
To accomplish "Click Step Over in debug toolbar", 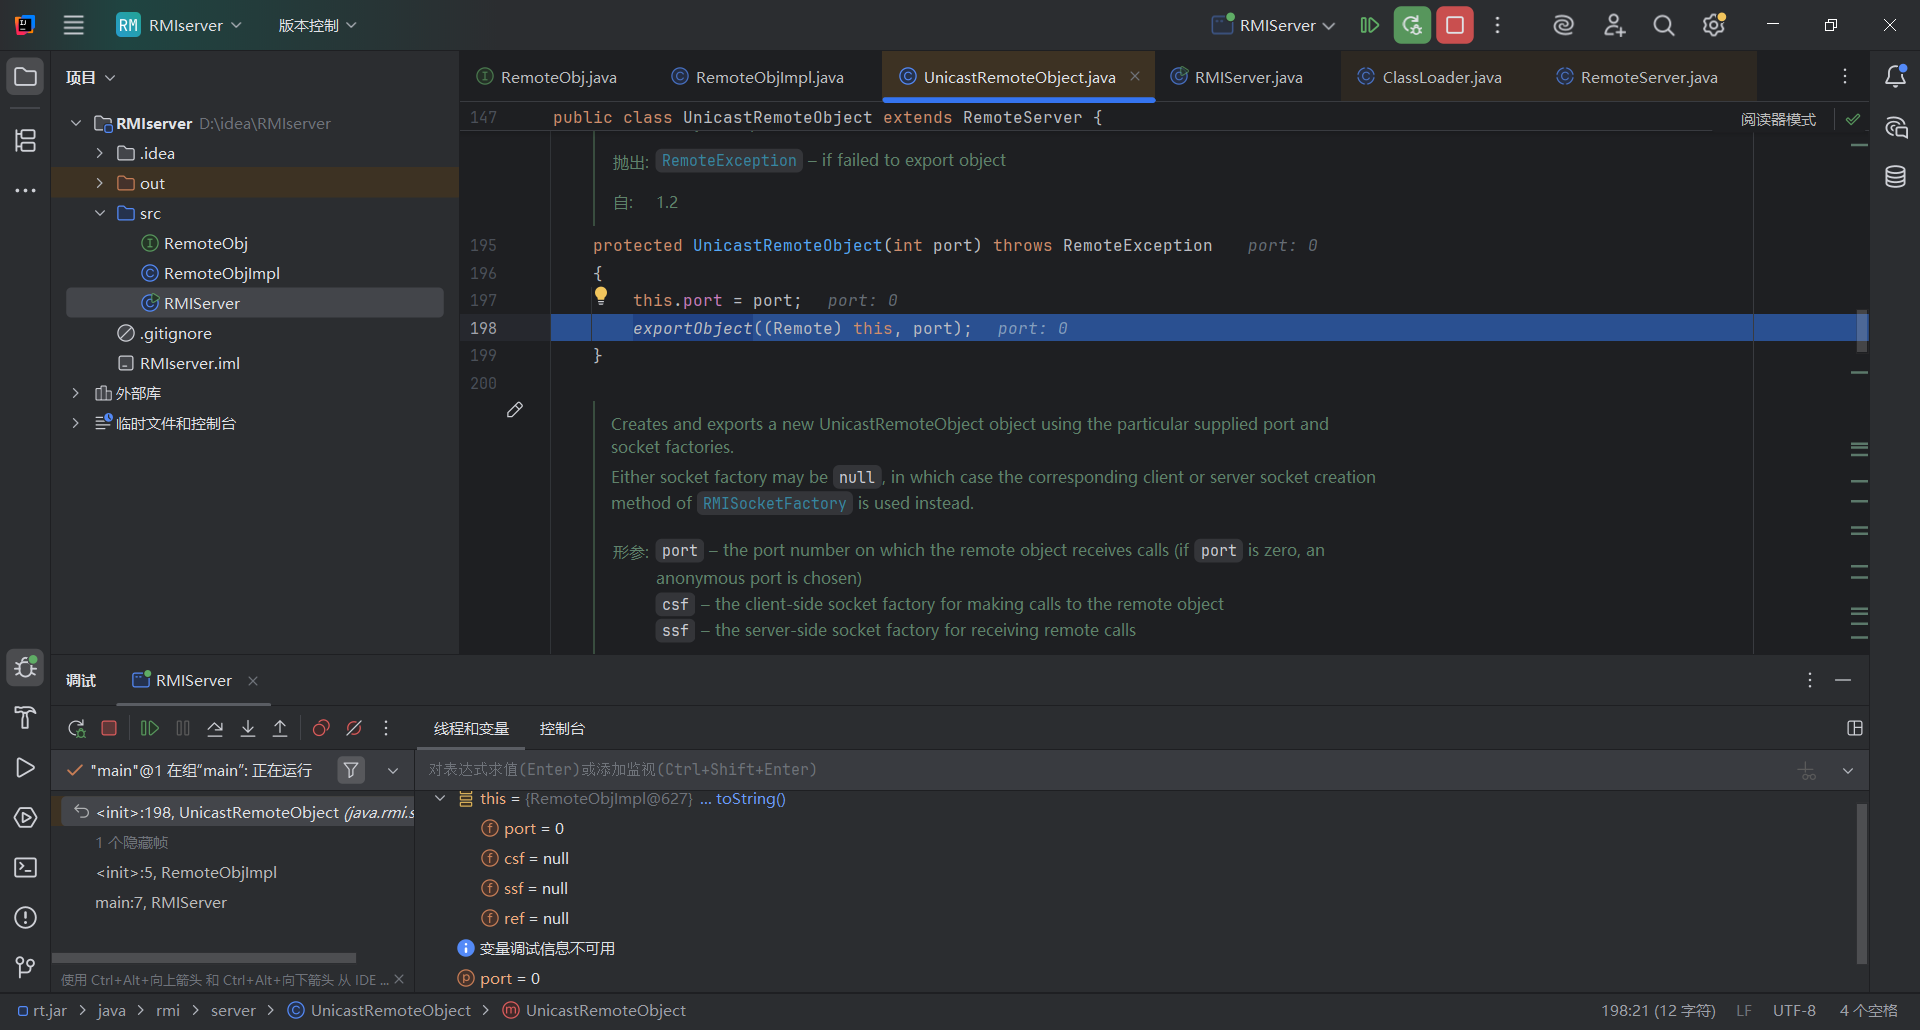I will [x=215, y=729].
